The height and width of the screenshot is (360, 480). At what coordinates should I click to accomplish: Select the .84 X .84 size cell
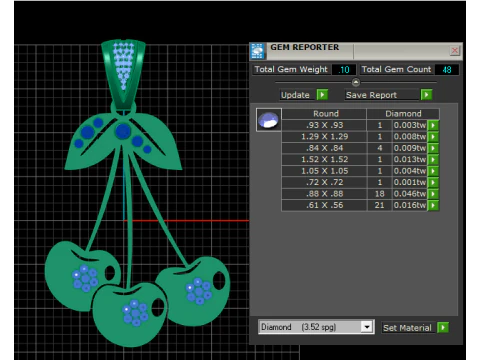(x=324, y=148)
